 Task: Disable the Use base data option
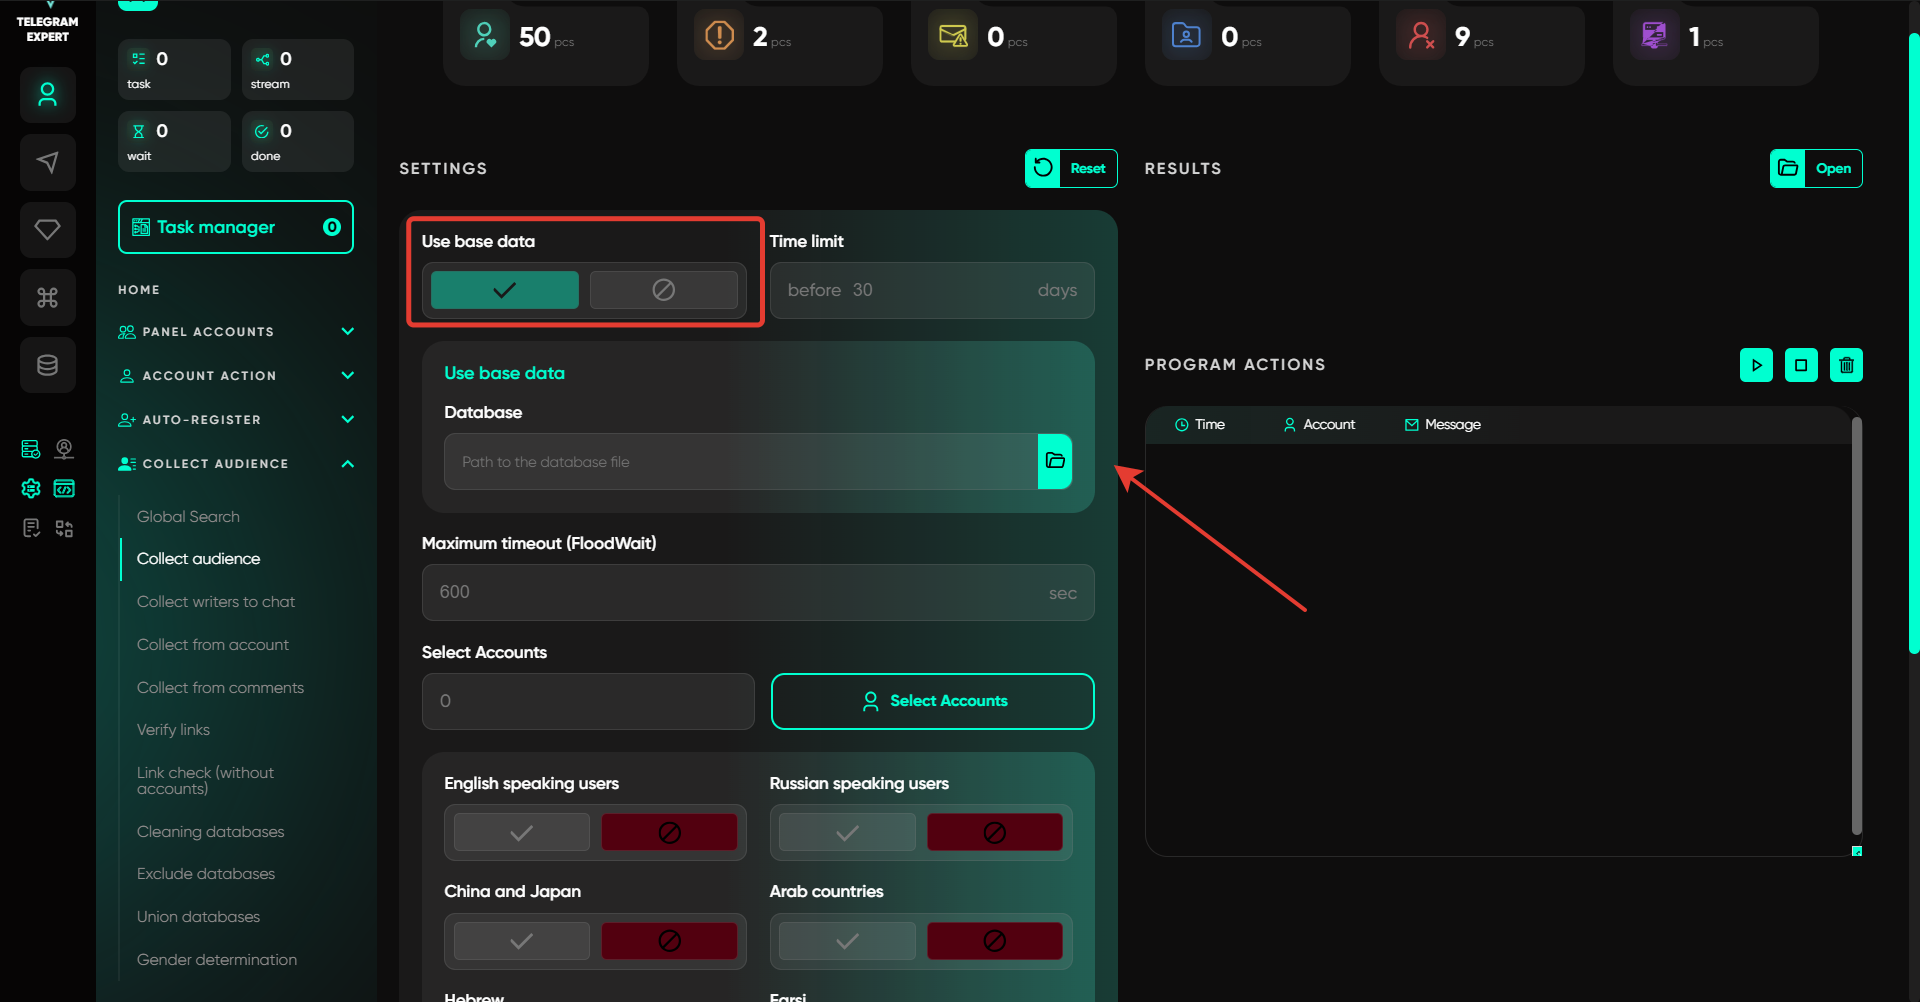[x=663, y=290]
